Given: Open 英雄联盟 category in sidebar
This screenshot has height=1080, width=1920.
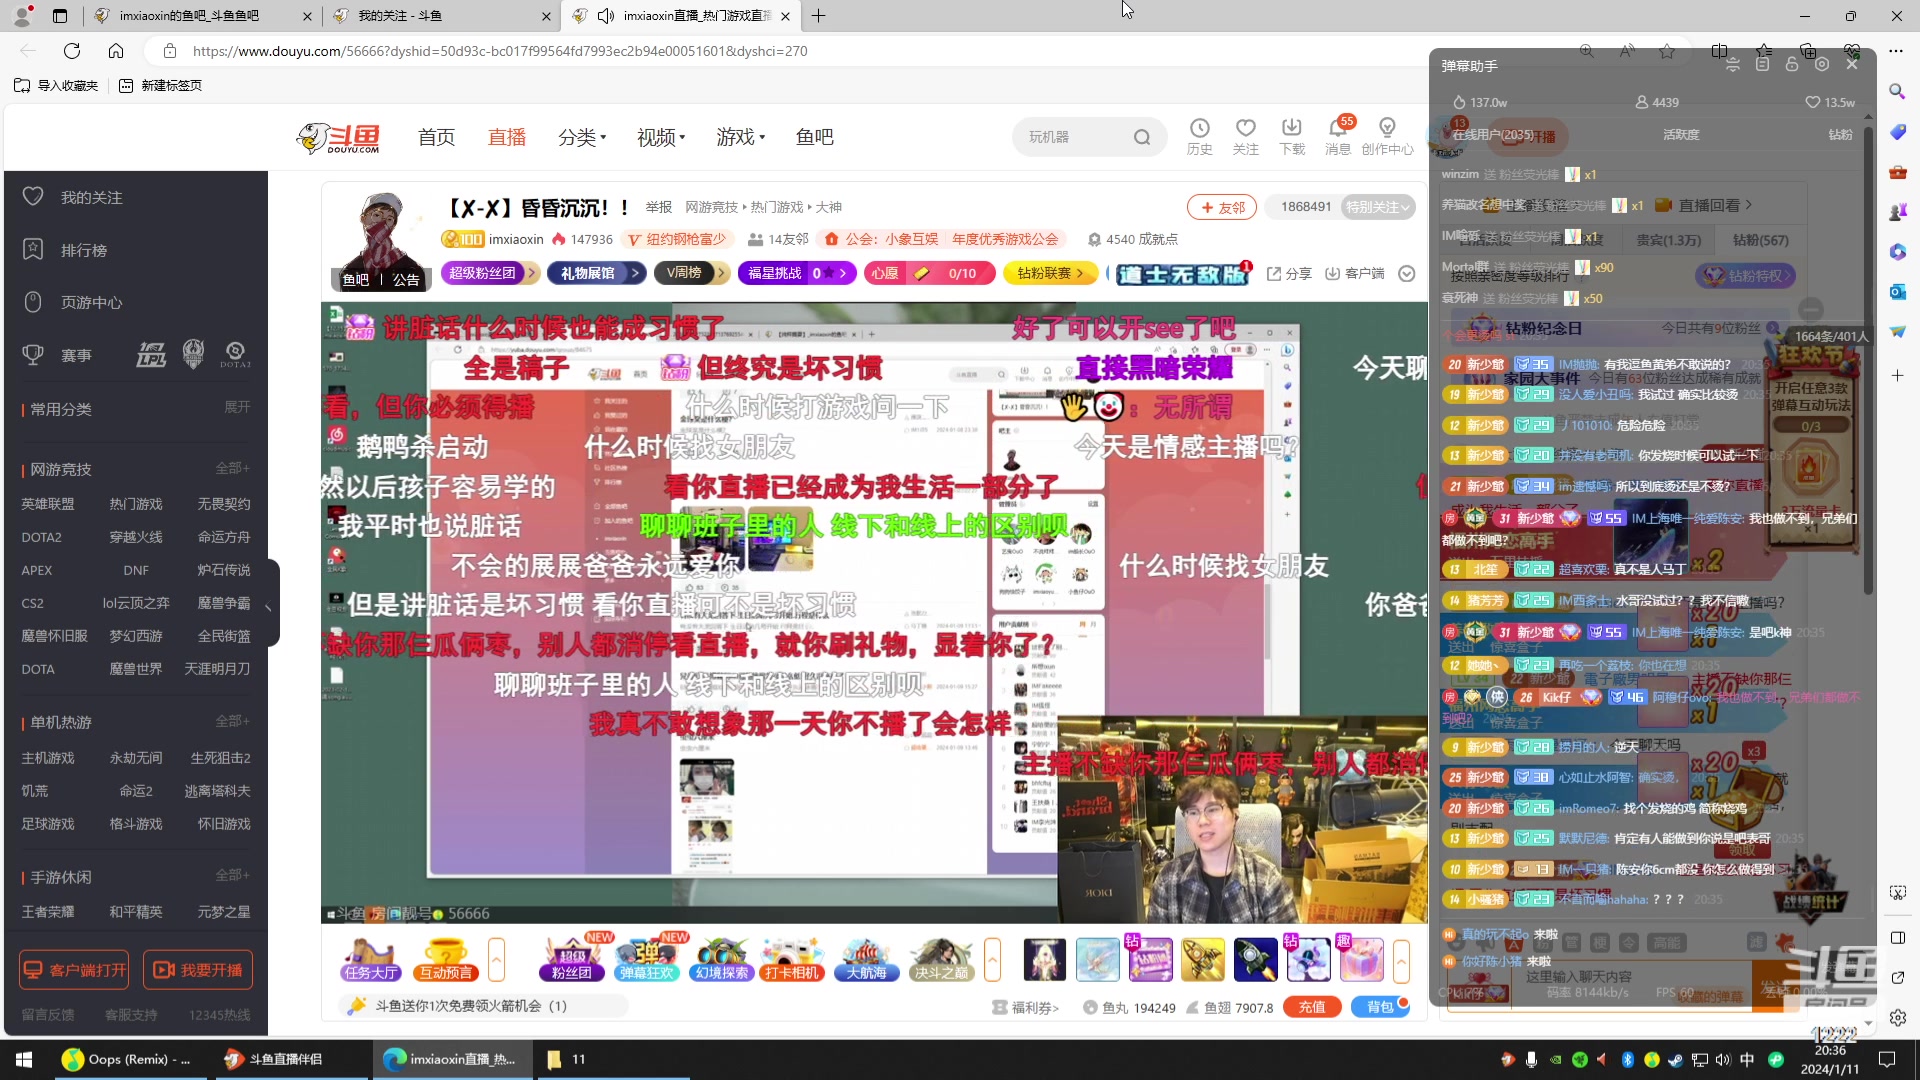Looking at the screenshot, I should tap(48, 504).
